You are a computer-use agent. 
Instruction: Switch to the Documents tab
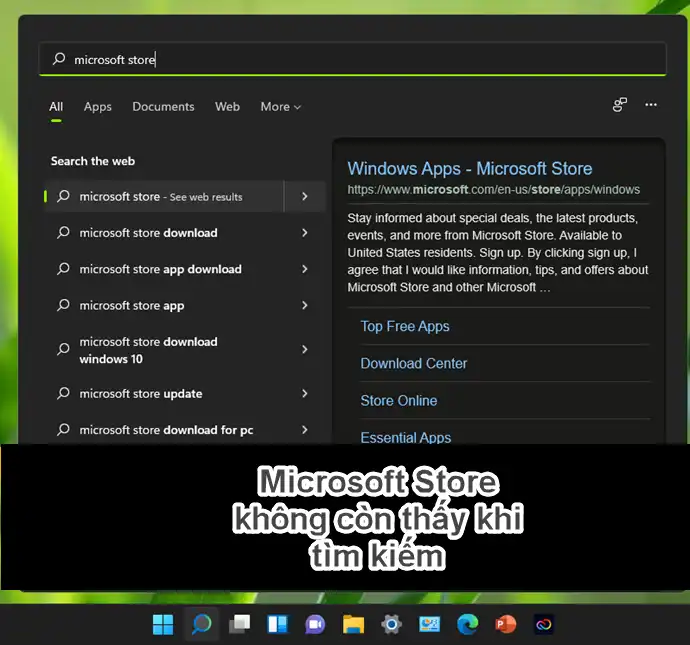[x=163, y=106]
